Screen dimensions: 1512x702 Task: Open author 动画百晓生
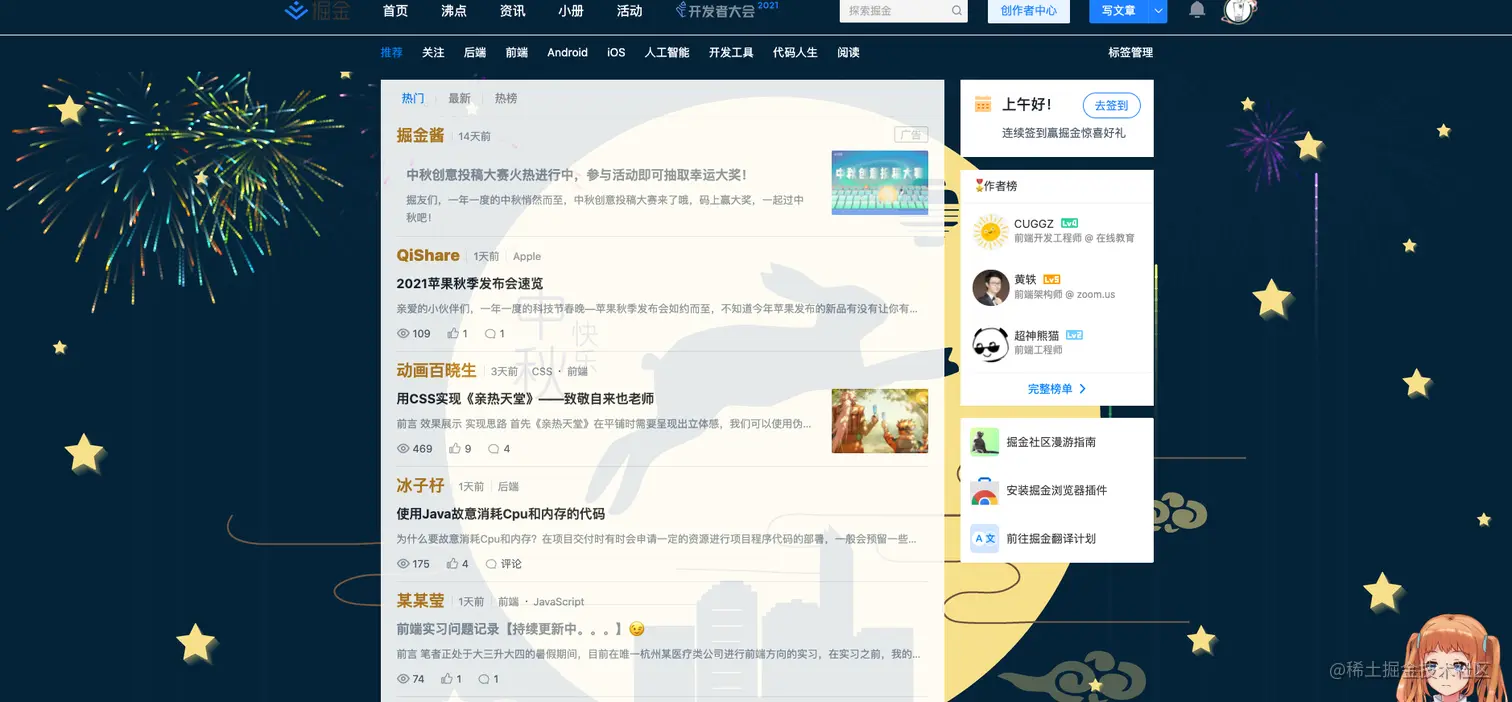(436, 371)
